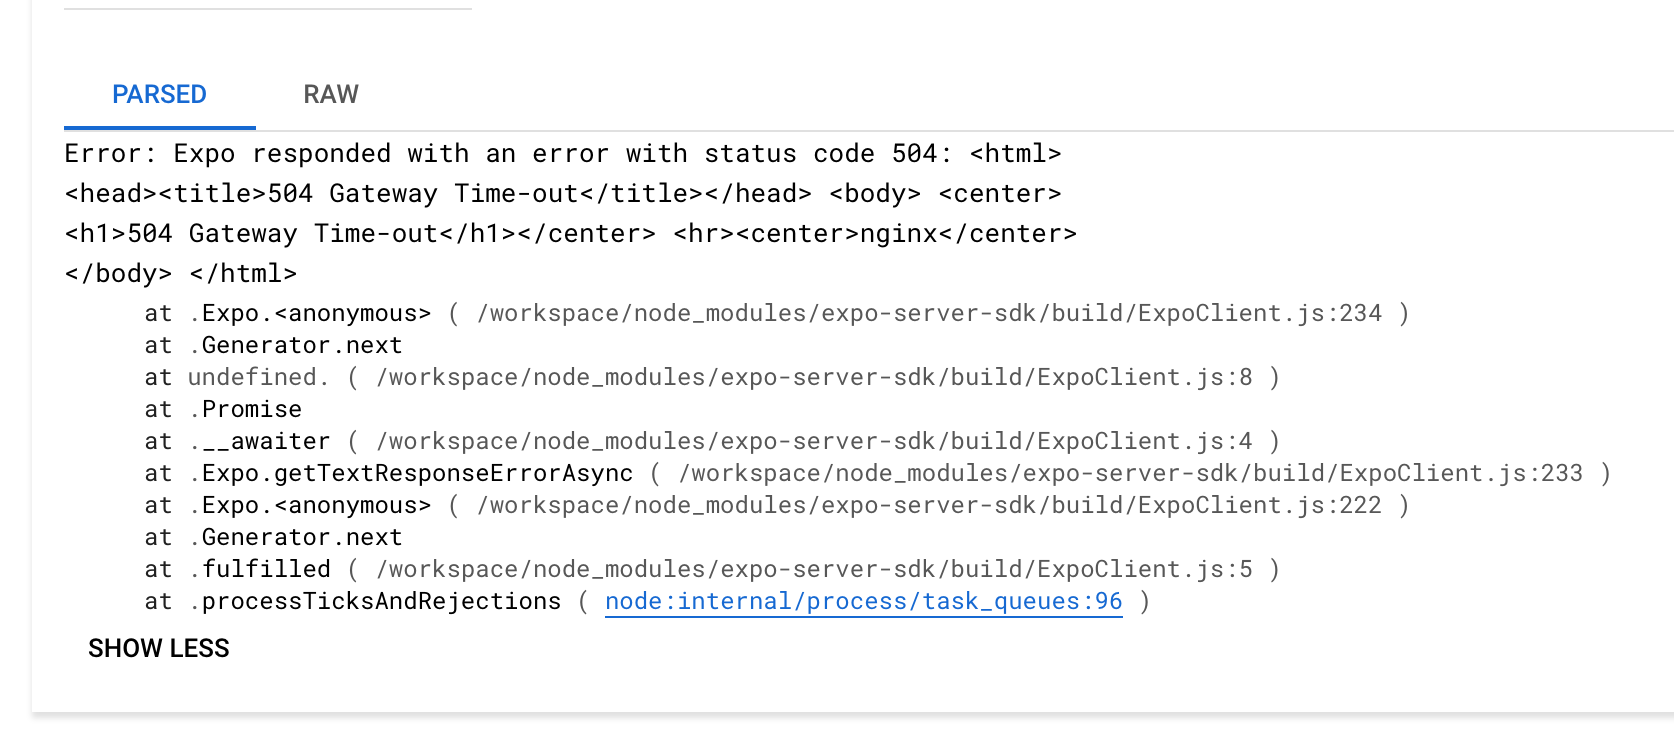Click the stack frame ending ExpoClient.js:222

point(777,505)
